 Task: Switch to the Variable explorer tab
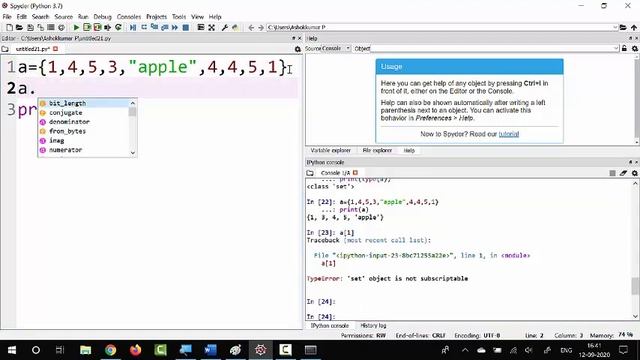coord(330,151)
